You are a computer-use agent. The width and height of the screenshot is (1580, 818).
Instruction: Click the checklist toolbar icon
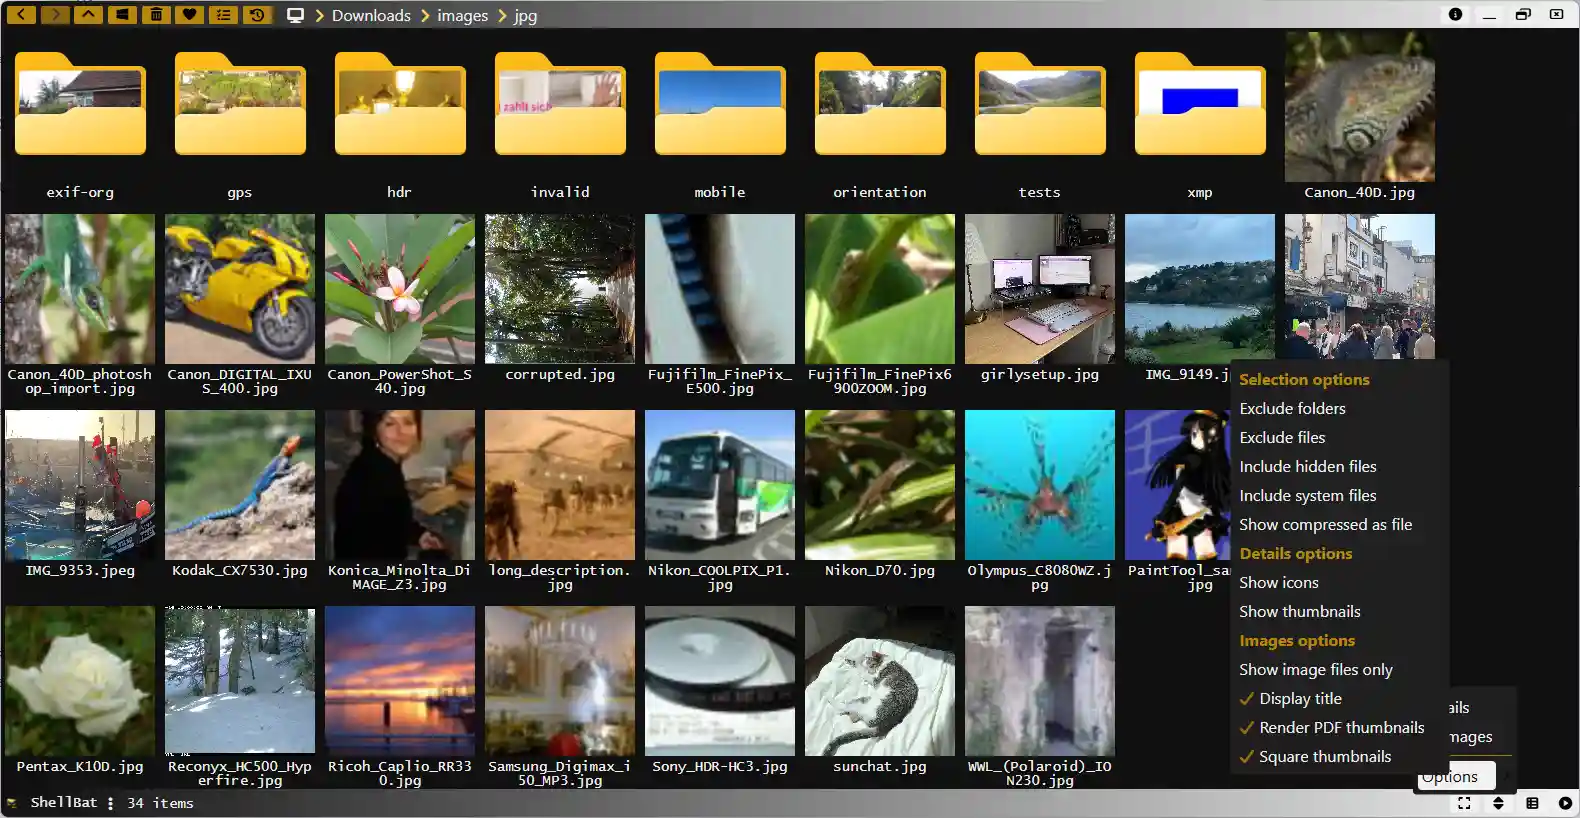click(x=224, y=14)
